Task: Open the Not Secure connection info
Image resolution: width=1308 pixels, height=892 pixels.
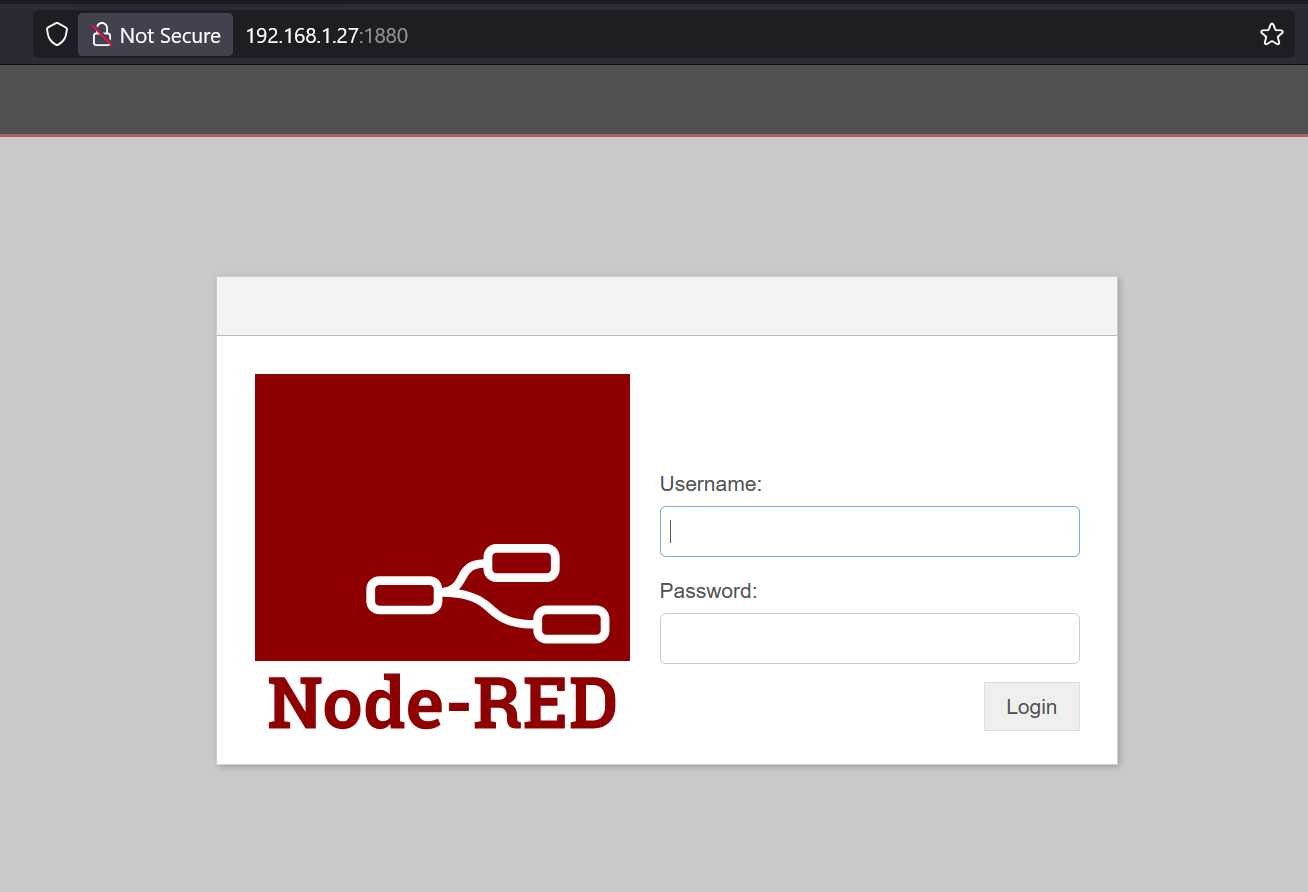Action: pos(156,35)
